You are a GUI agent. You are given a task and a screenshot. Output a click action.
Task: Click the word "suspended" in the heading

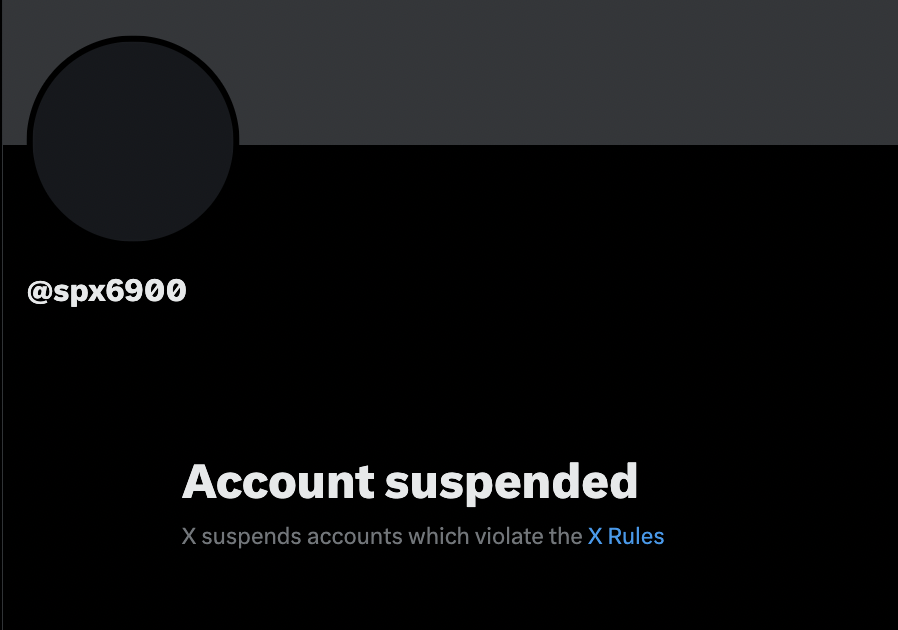(511, 484)
